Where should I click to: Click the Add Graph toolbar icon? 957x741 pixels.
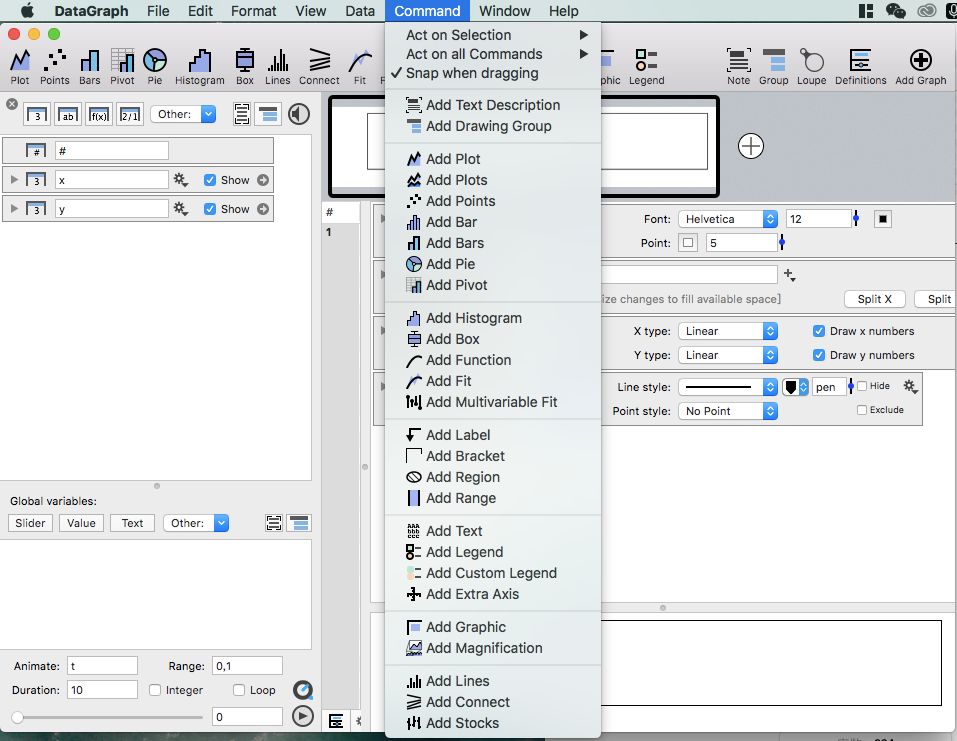click(920, 67)
